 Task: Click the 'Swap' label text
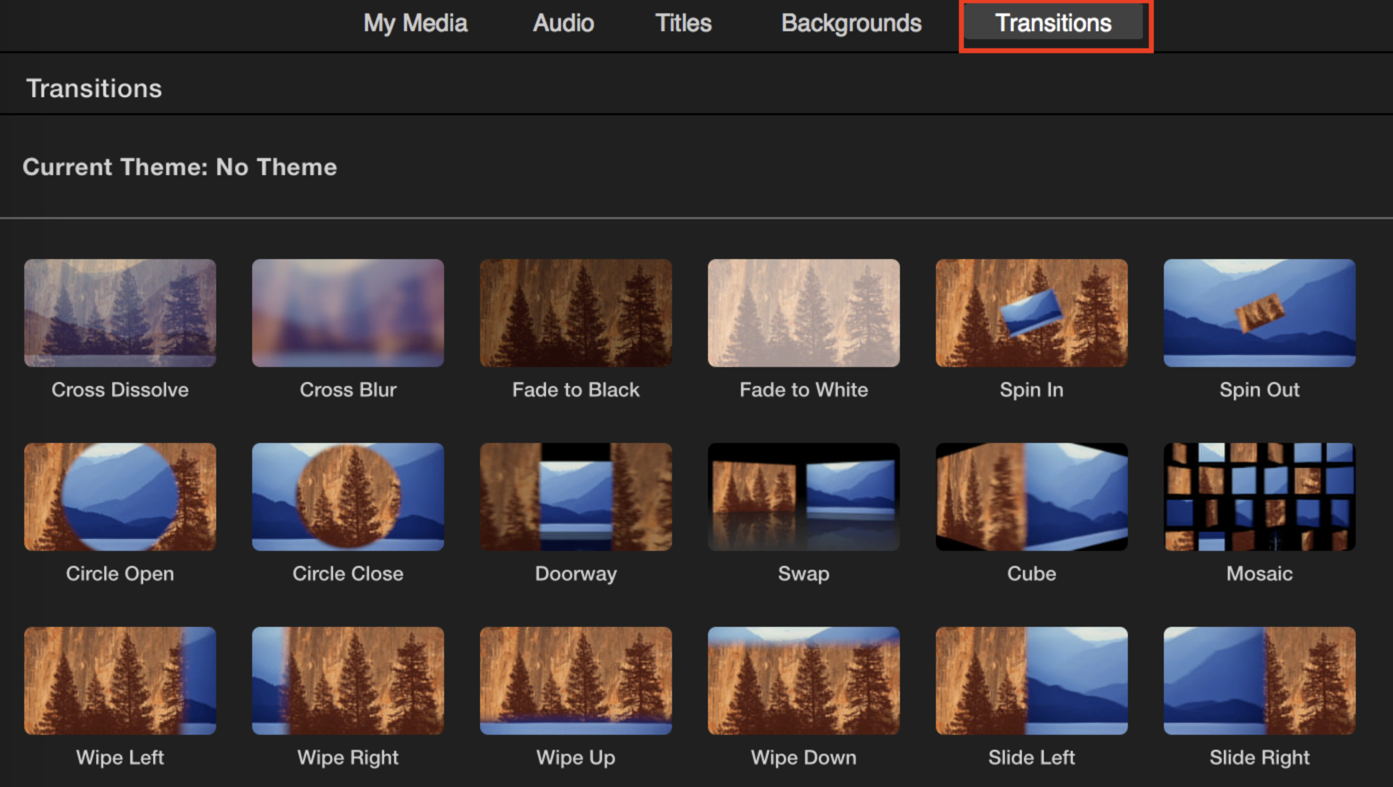804,574
